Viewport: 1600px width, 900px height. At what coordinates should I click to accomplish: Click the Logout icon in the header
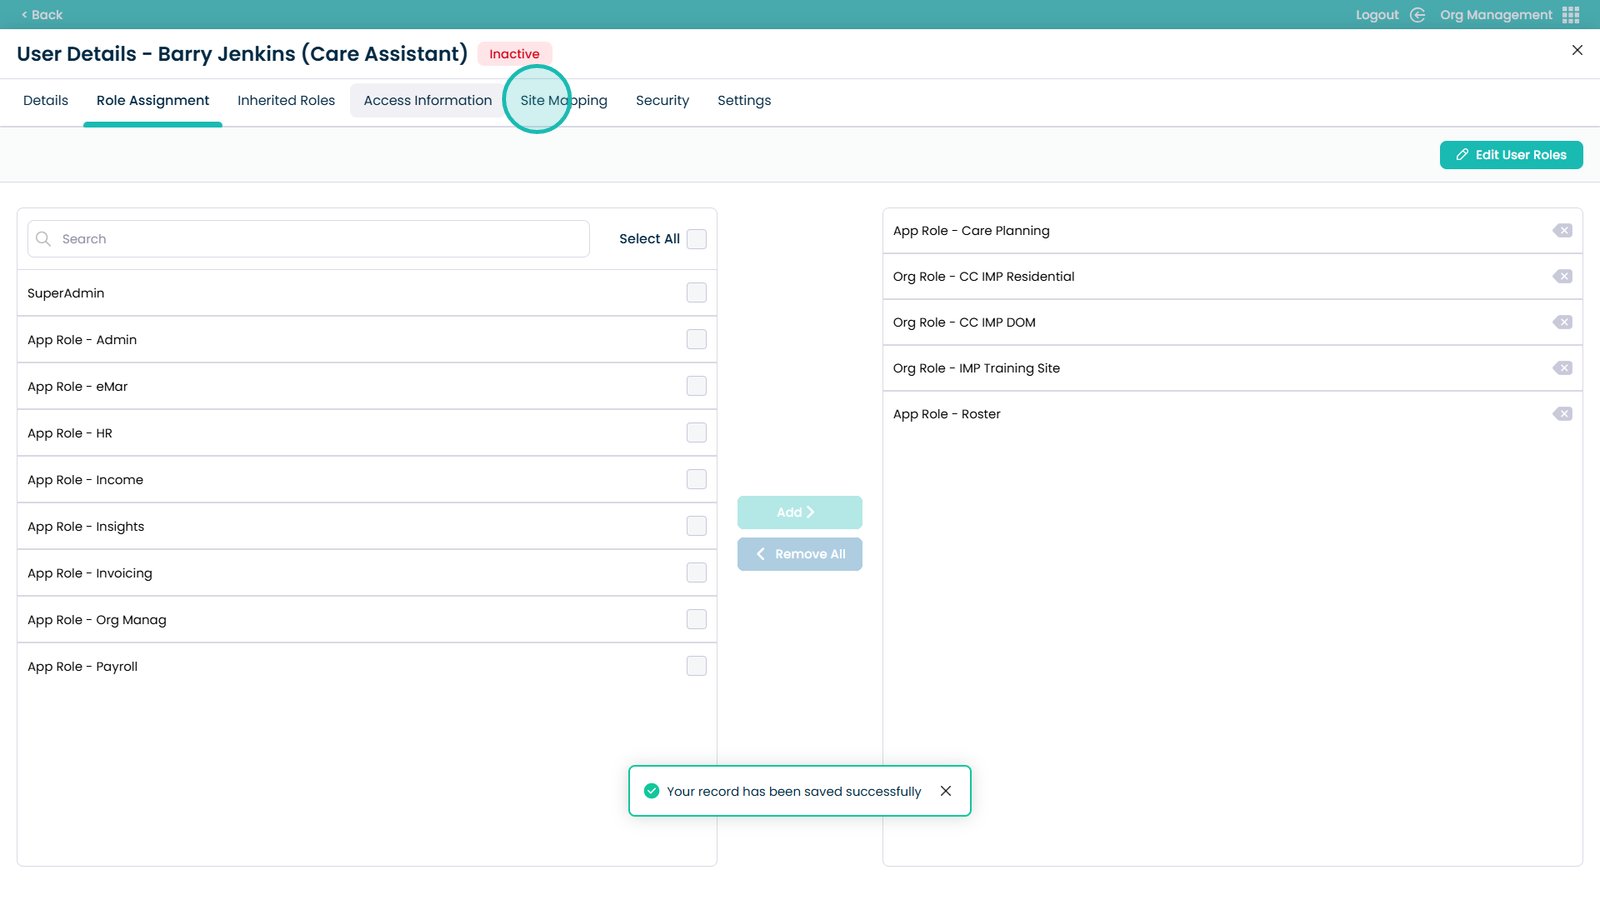pos(1417,15)
